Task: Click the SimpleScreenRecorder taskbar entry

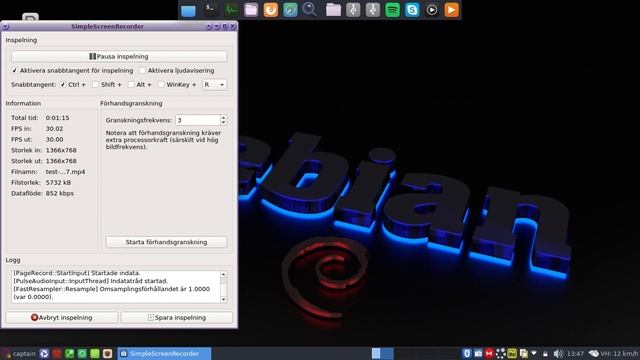Action: click(164, 353)
